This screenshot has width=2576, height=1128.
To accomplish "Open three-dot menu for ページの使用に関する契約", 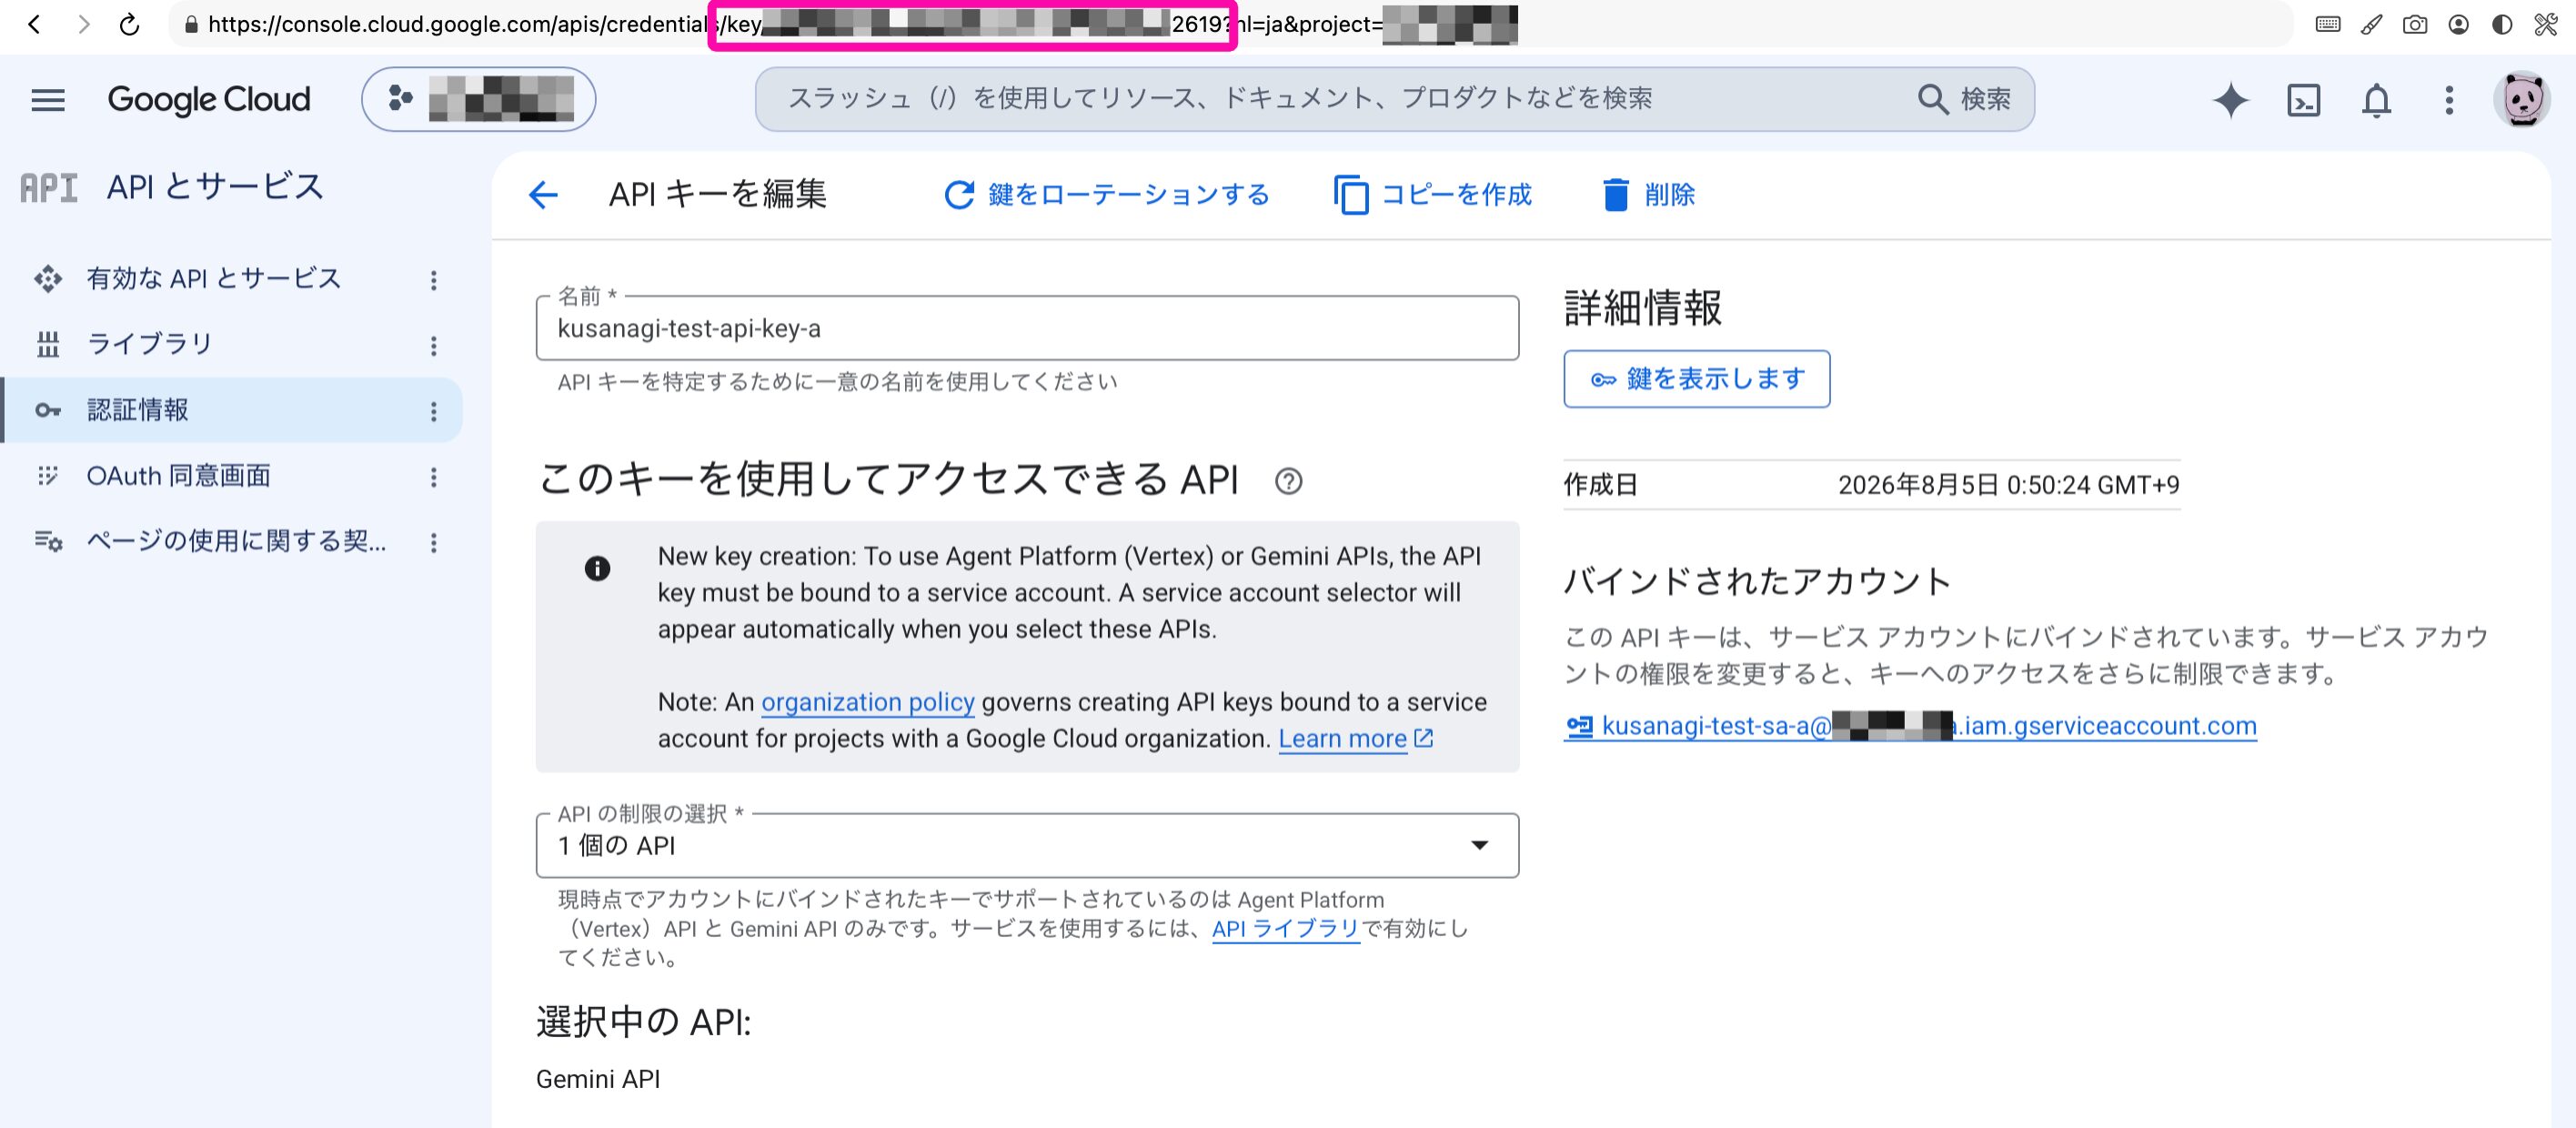I will pyautogui.click(x=433, y=543).
